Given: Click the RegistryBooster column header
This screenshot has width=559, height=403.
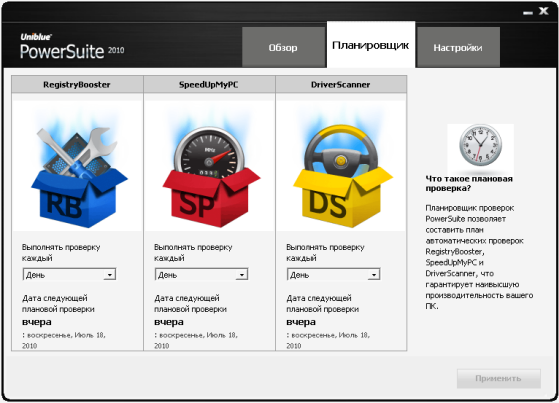Looking at the screenshot, I should [77, 85].
